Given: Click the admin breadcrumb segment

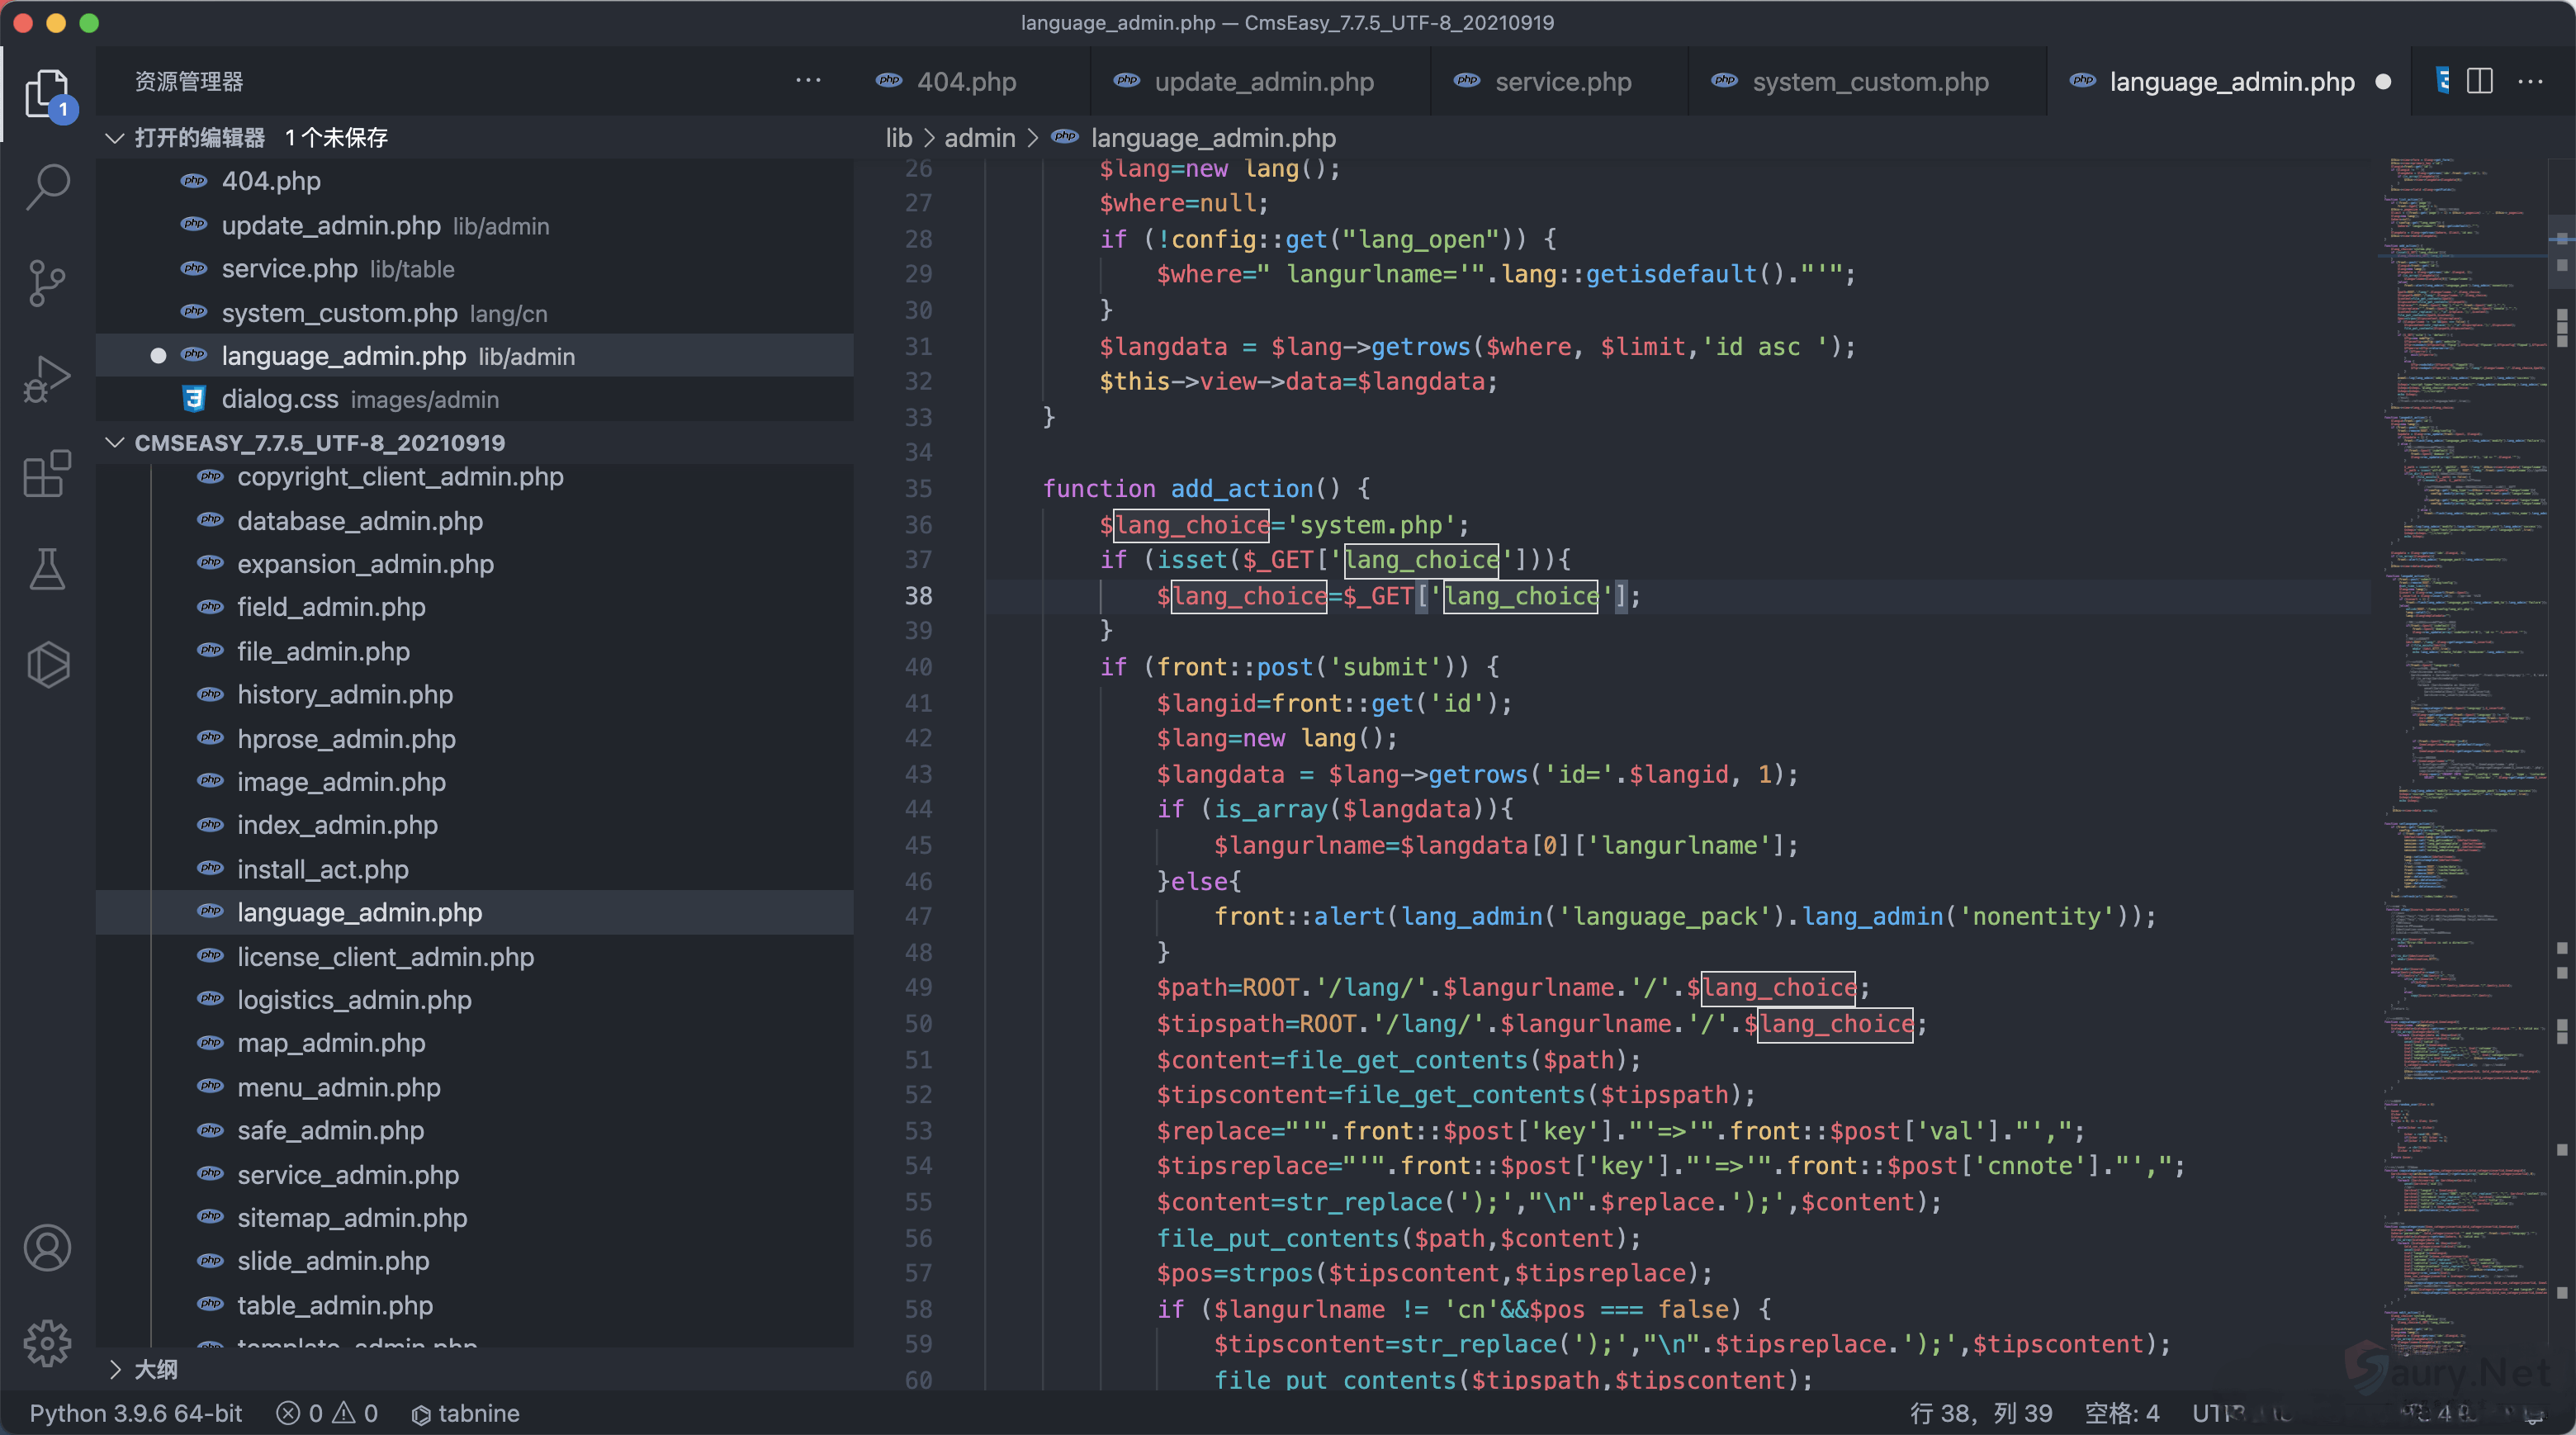Looking at the screenshot, I should pyautogui.click(x=979, y=138).
